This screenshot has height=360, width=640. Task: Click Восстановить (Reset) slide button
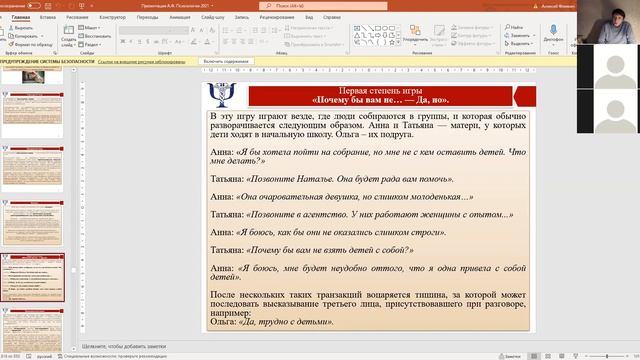[x=94, y=36]
